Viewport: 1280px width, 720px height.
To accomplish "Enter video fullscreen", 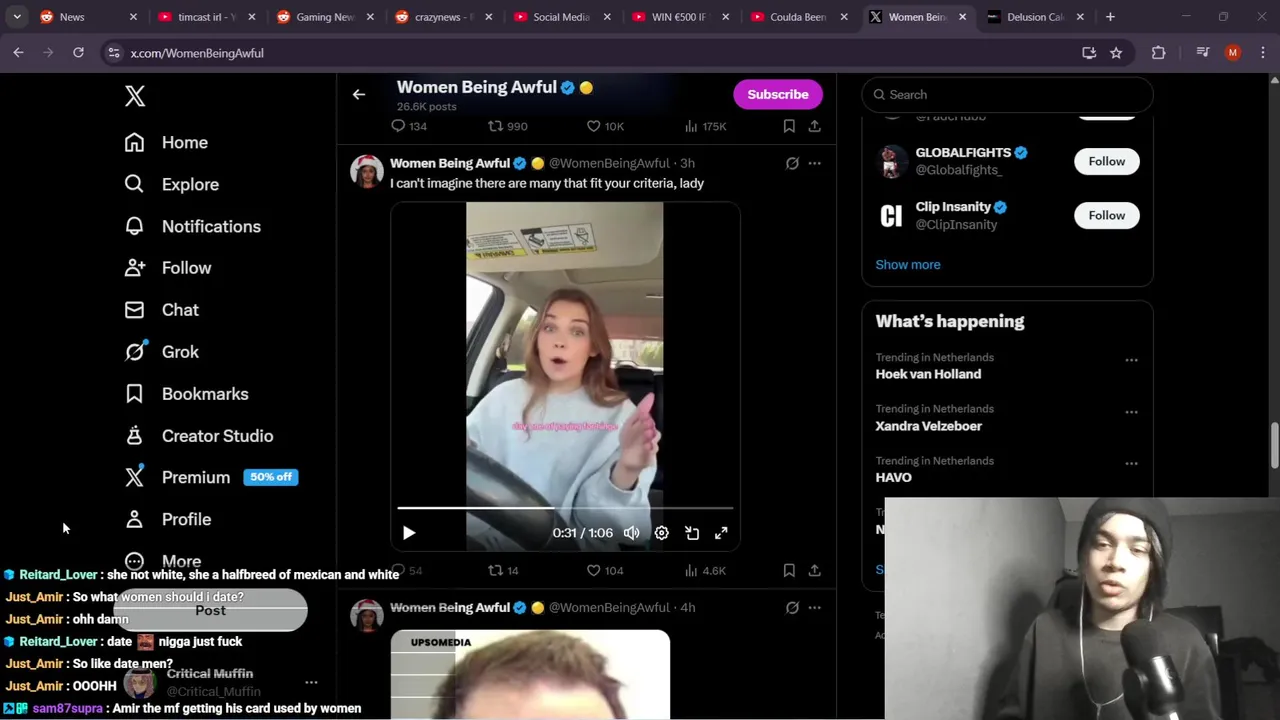I will click(x=721, y=533).
